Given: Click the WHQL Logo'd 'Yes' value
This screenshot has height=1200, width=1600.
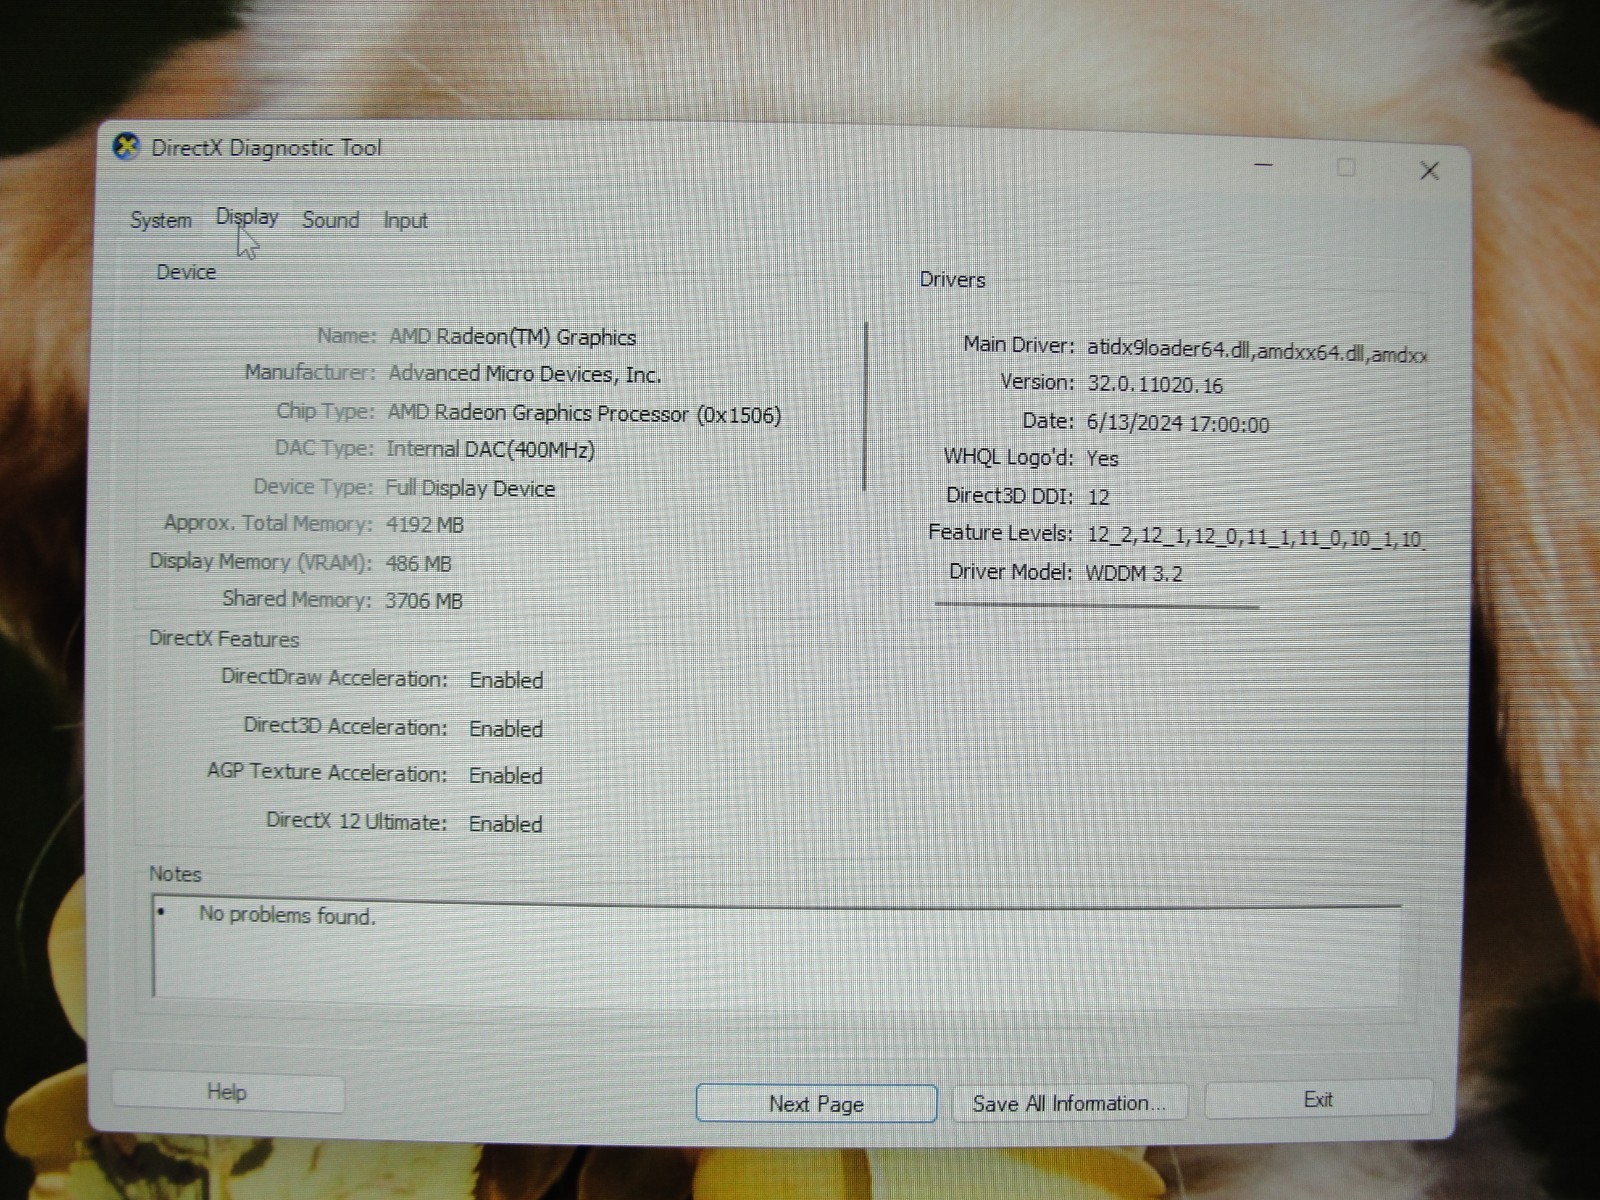Looking at the screenshot, I should pos(1102,459).
